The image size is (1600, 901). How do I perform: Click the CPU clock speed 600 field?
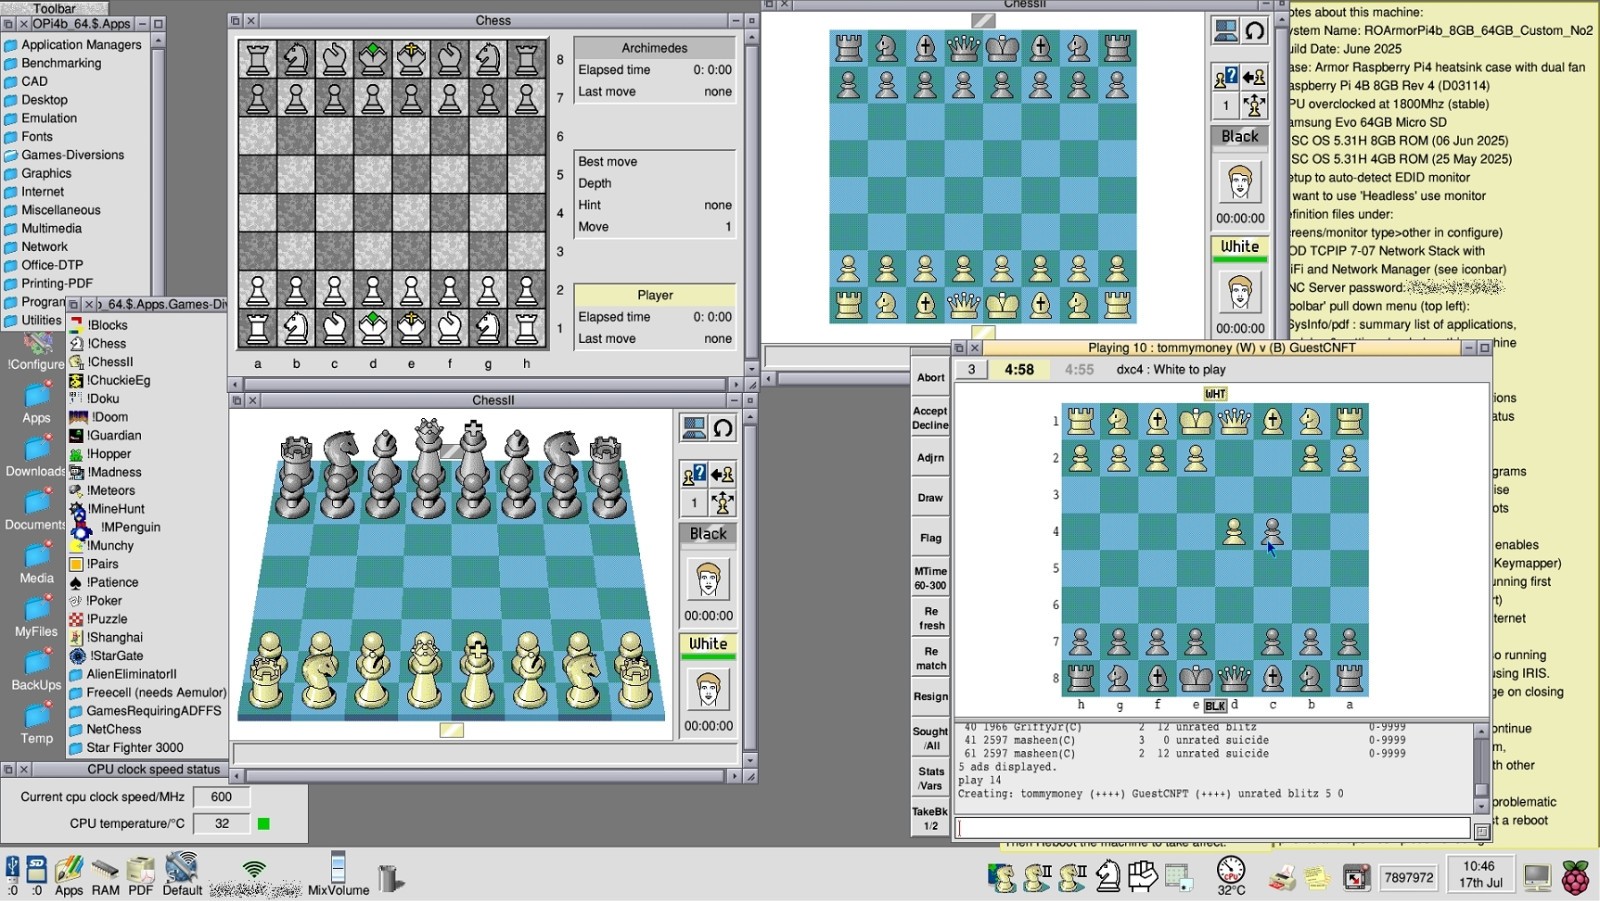tap(221, 797)
